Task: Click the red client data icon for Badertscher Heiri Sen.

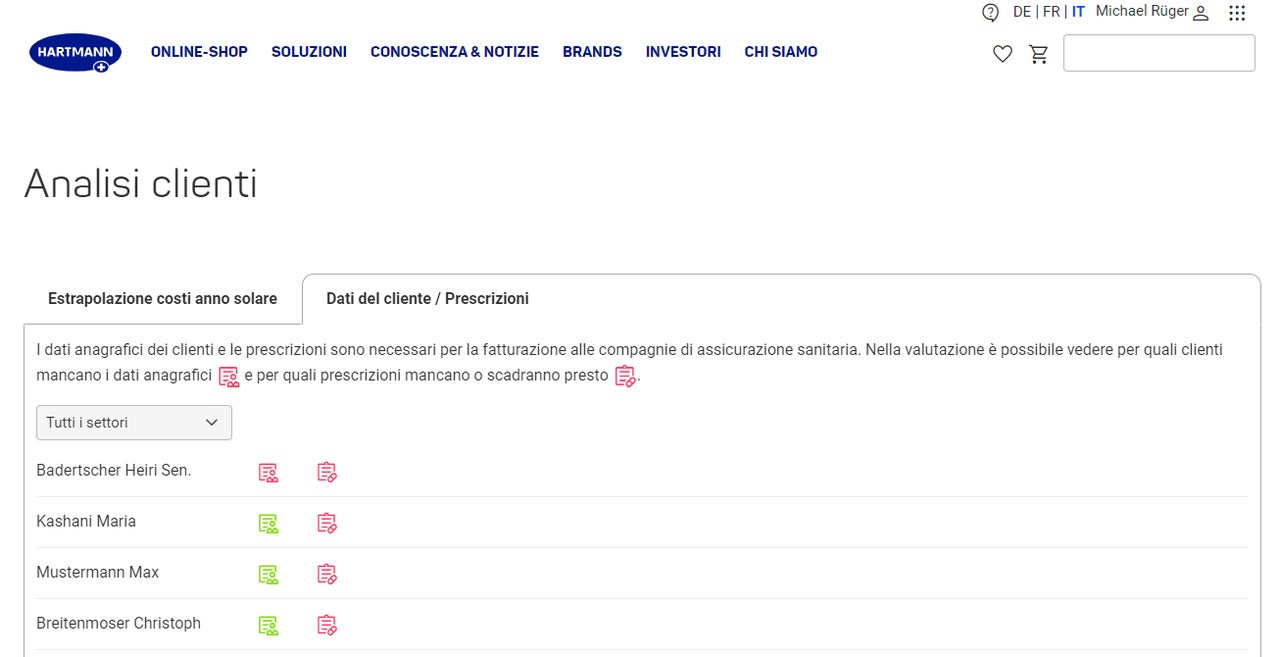Action: click(x=268, y=472)
